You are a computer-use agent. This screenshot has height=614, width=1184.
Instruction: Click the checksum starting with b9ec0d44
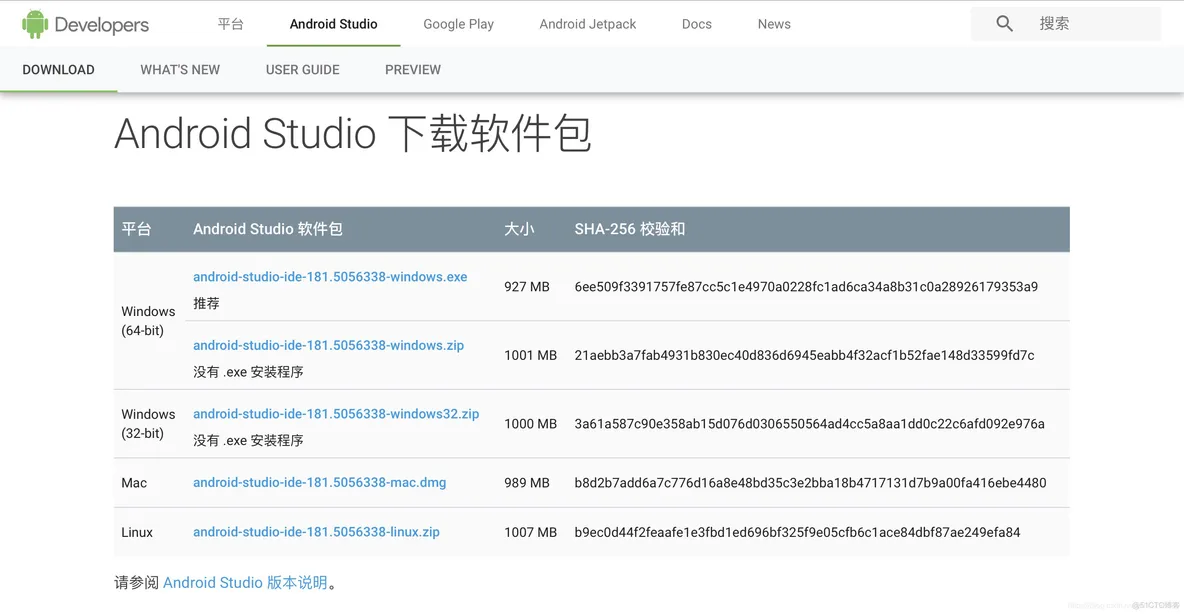coord(797,532)
